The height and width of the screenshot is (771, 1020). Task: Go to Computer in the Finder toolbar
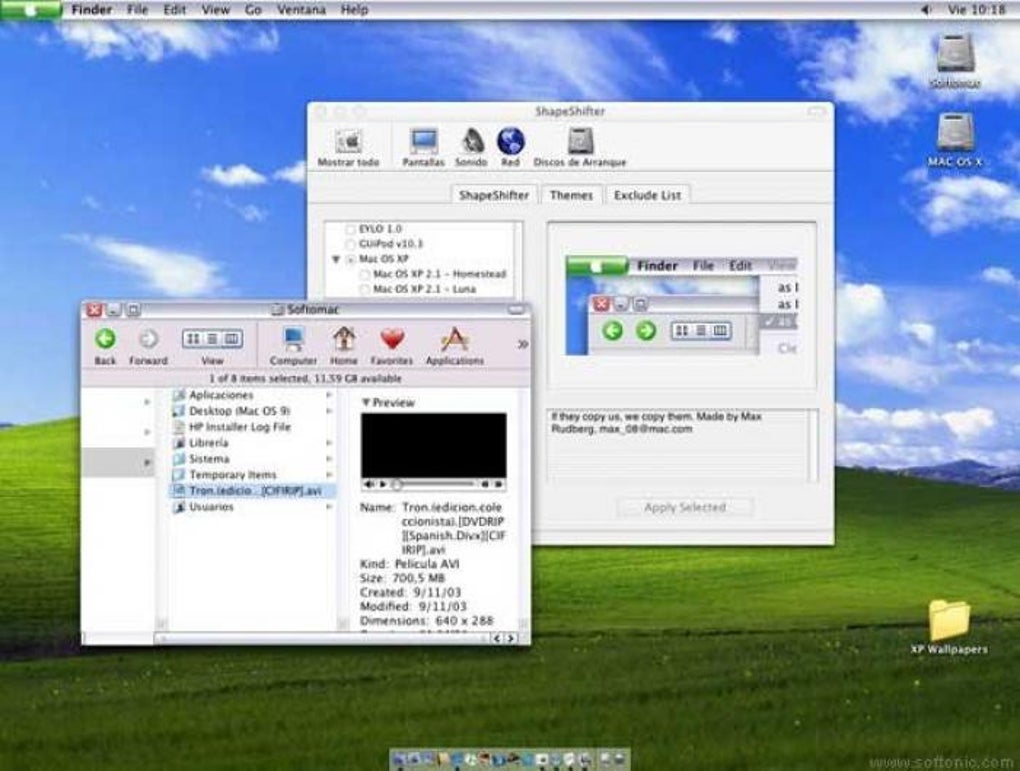(x=293, y=340)
